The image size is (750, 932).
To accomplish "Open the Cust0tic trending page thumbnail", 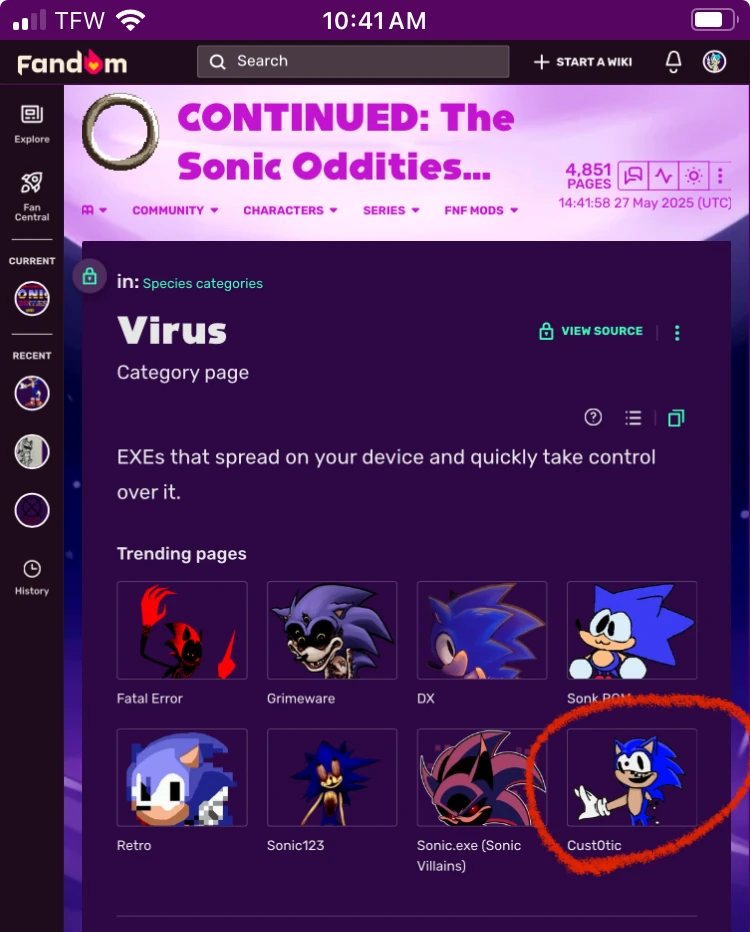I will [x=631, y=777].
